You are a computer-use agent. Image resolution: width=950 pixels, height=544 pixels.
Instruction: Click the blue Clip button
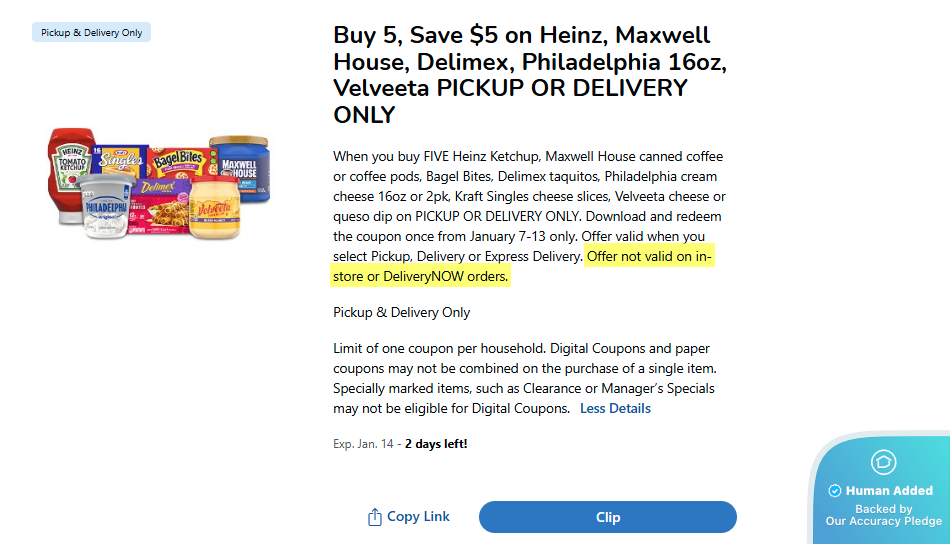point(607,517)
